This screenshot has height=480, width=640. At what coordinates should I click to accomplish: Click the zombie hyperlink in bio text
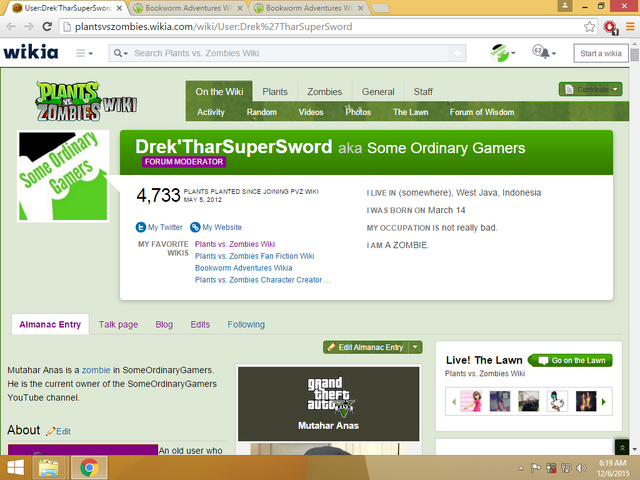96,370
